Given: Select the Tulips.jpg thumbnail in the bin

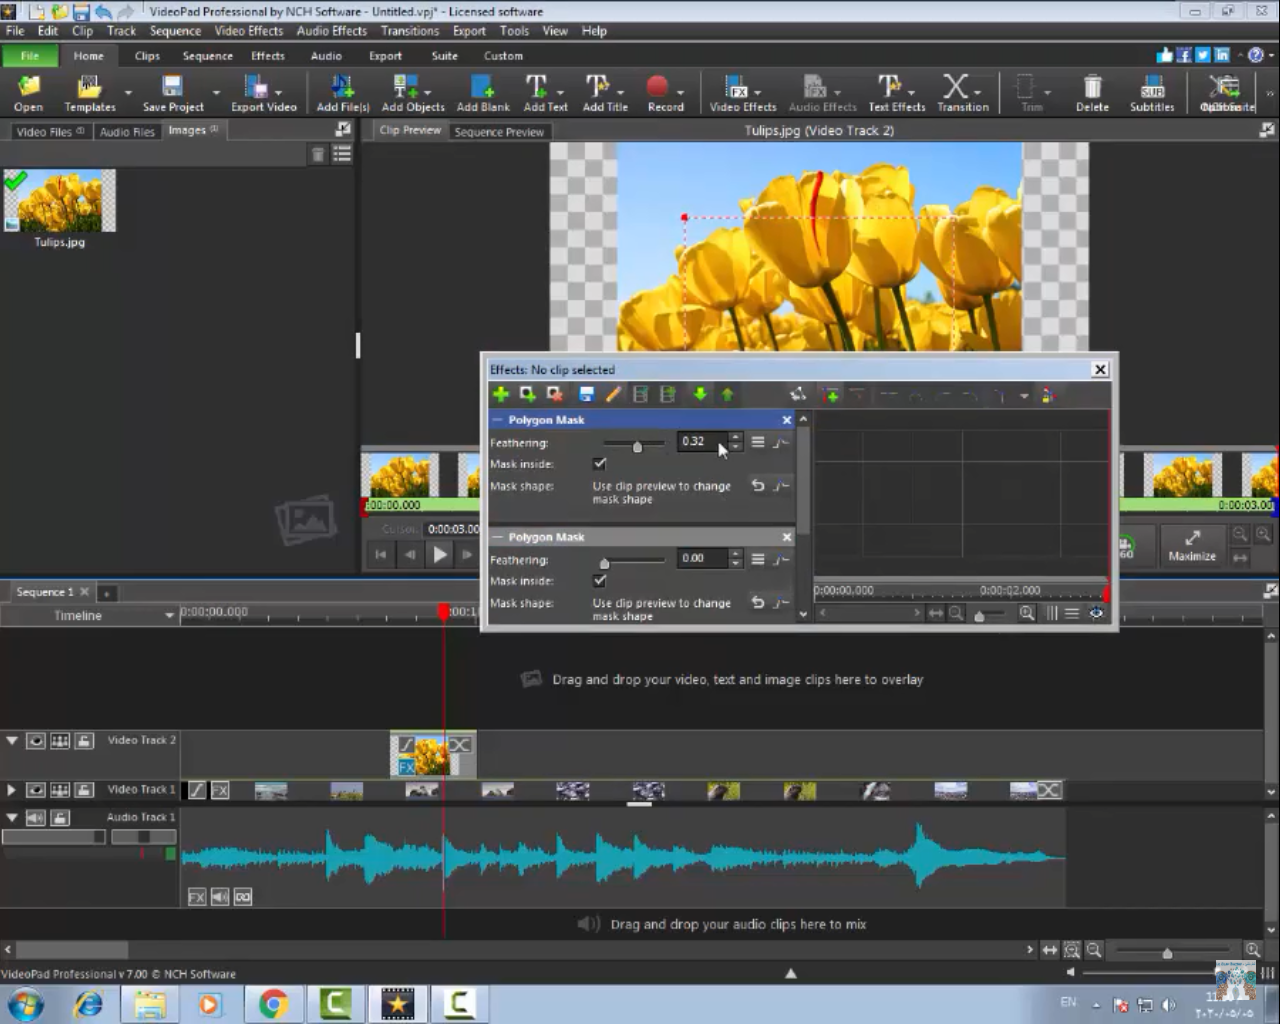Looking at the screenshot, I should point(60,200).
